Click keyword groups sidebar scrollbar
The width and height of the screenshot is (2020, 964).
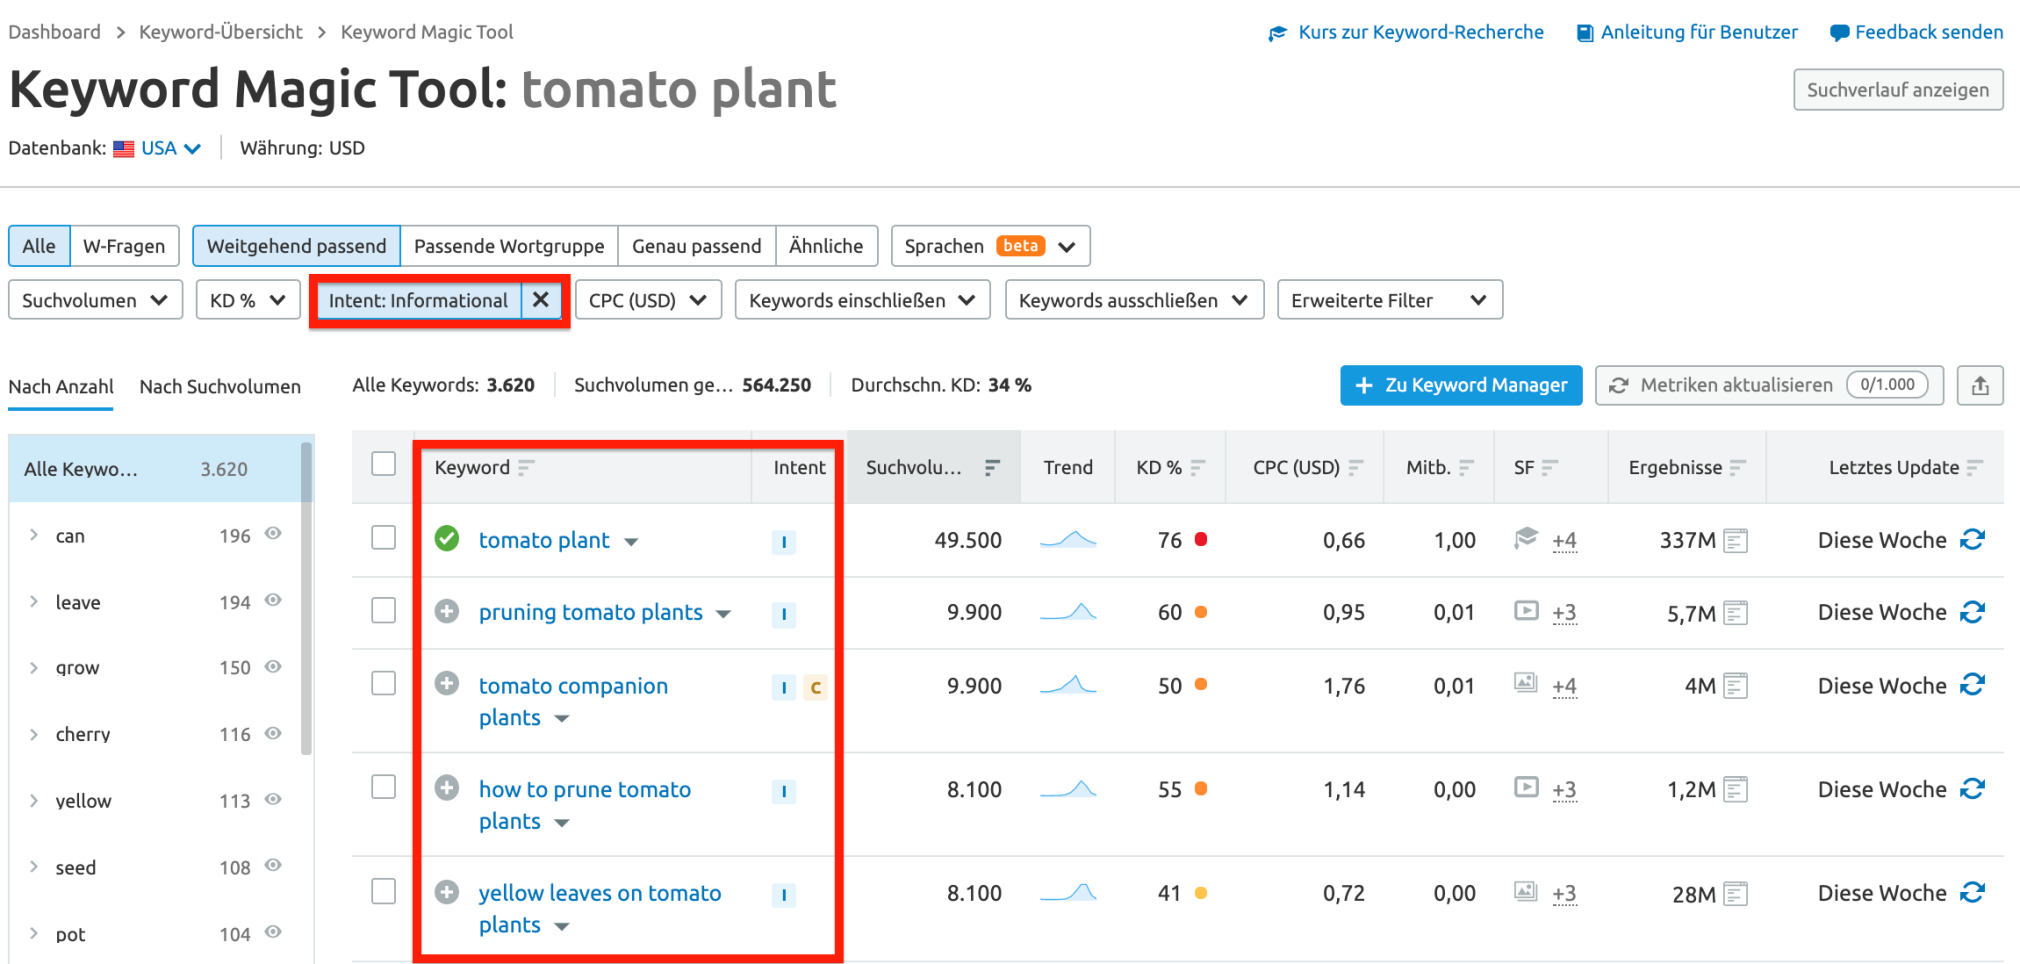[306, 598]
